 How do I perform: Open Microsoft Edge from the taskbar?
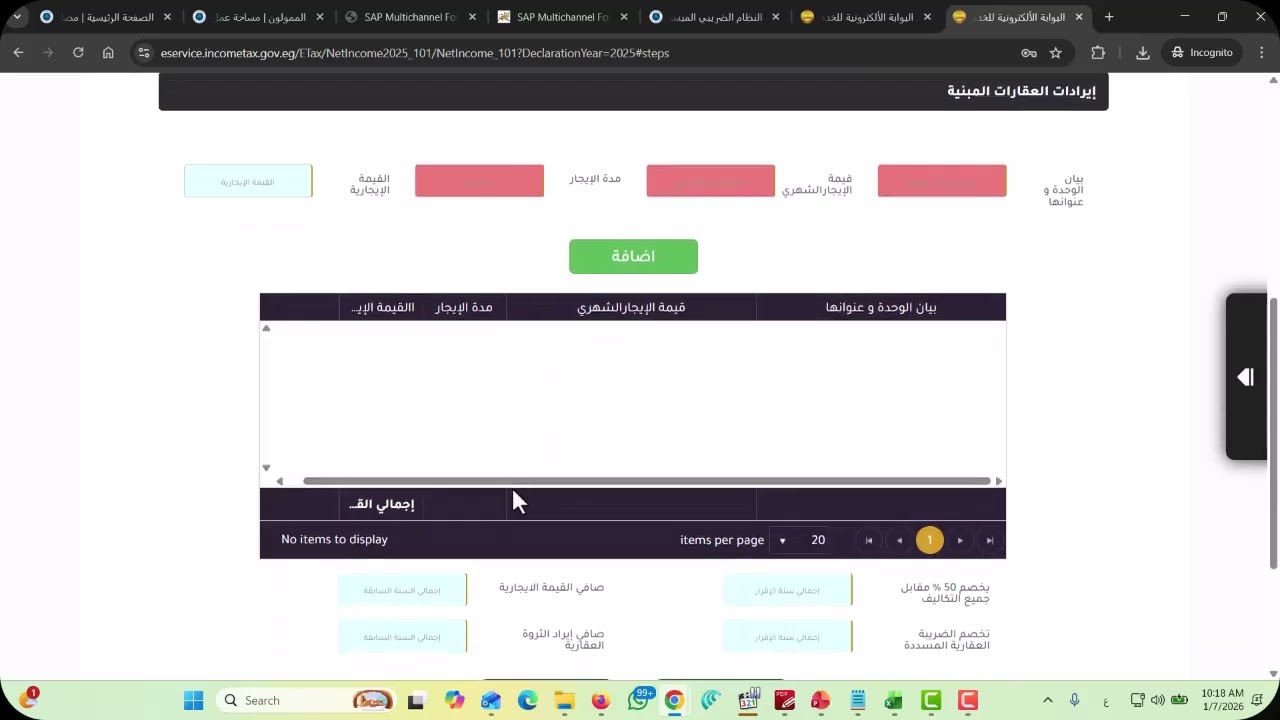coord(527,700)
